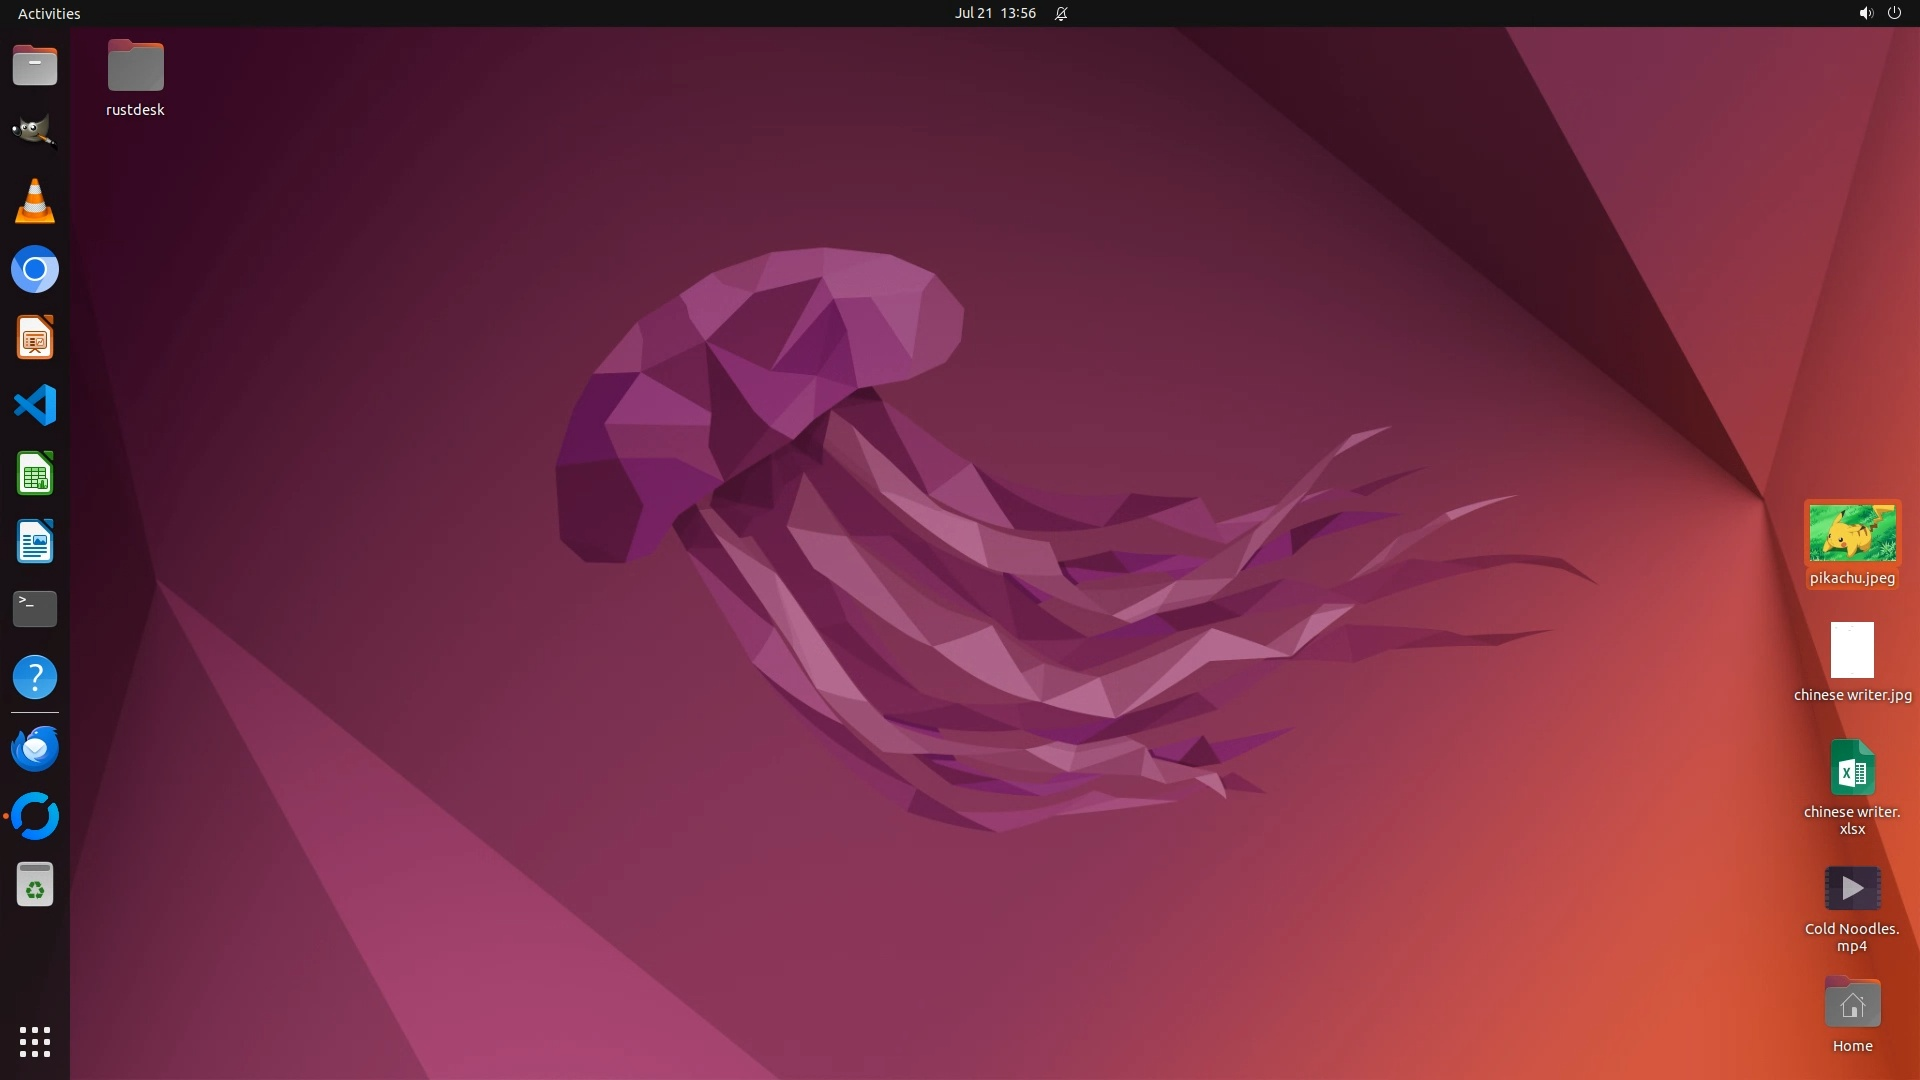Click Activities in top bar
The width and height of the screenshot is (1920, 1080).
pyautogui.click(x=49, y=13)
